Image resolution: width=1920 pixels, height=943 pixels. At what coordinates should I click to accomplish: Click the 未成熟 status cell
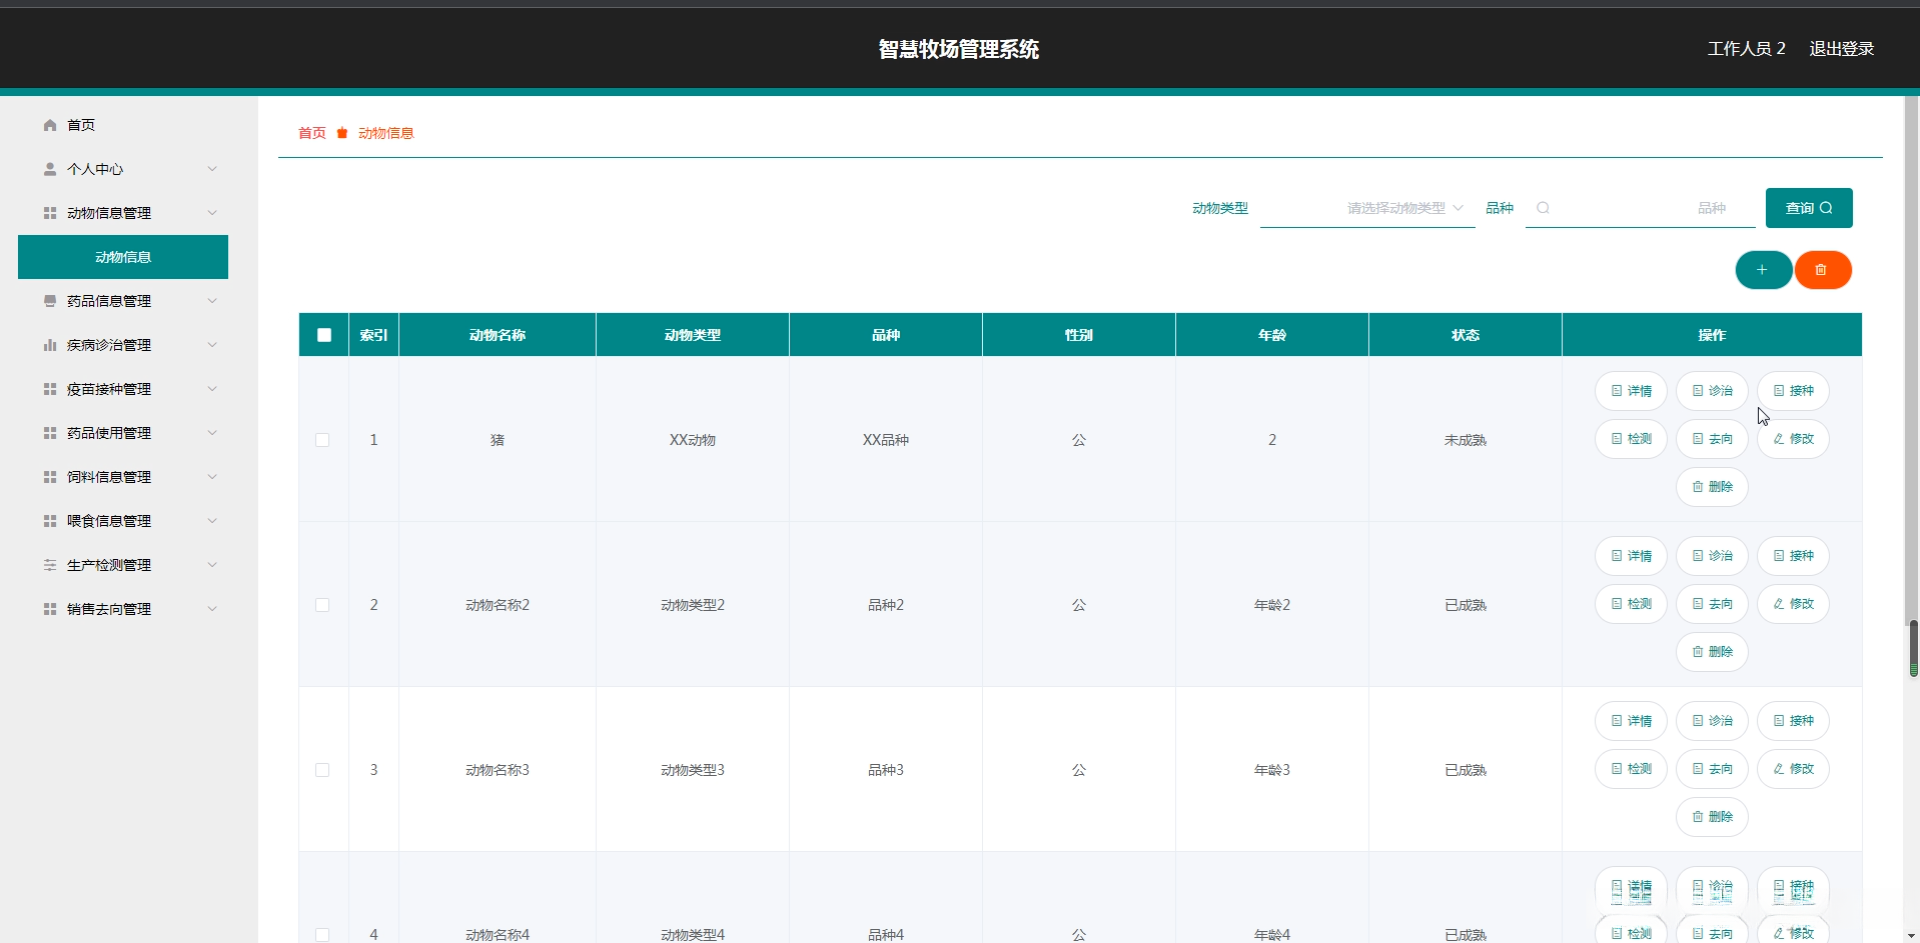[1465, 440]
